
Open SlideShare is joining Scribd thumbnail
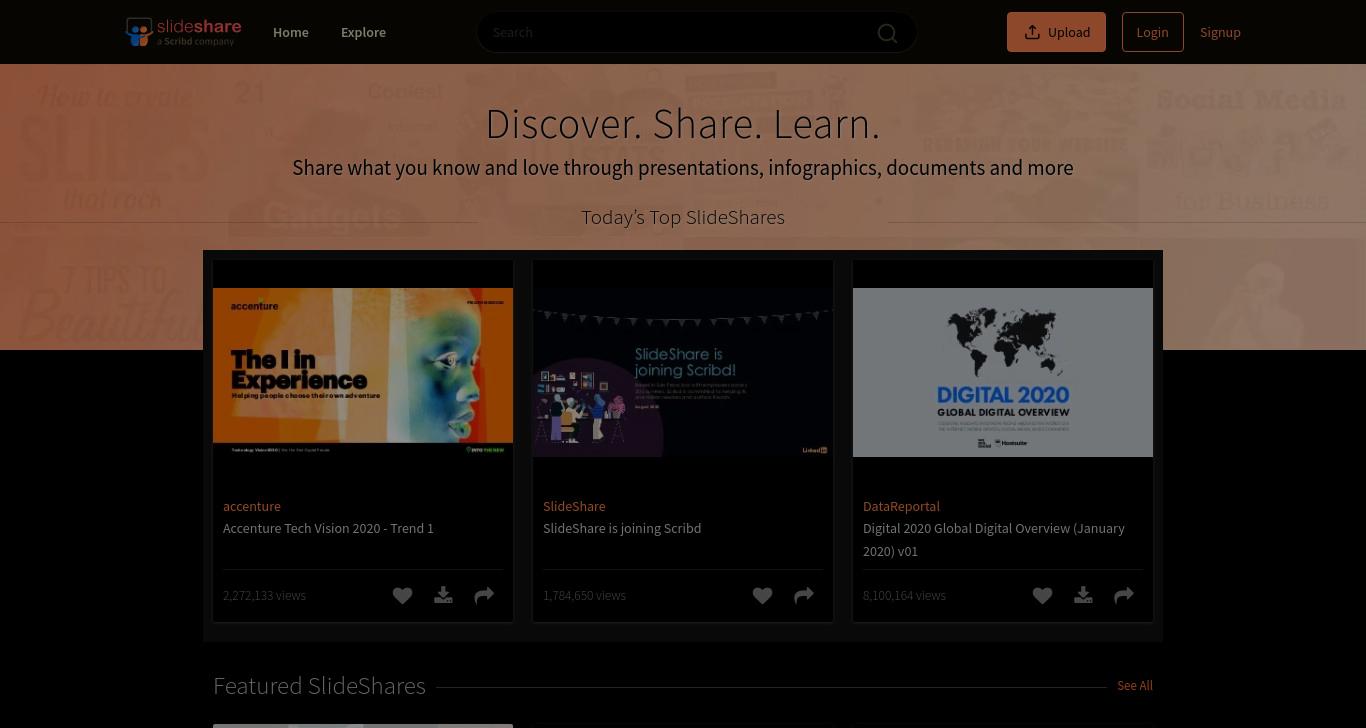coord(683,372)
